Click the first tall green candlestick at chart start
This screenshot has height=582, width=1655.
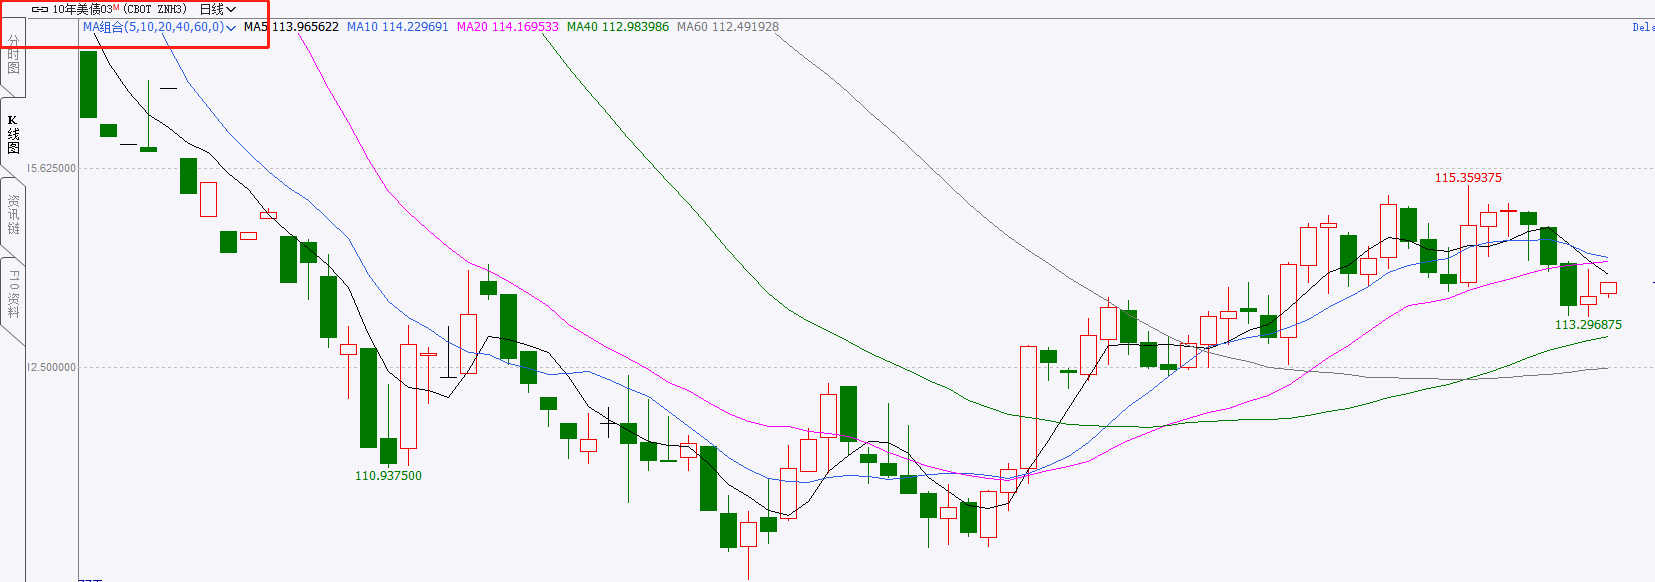88,84
